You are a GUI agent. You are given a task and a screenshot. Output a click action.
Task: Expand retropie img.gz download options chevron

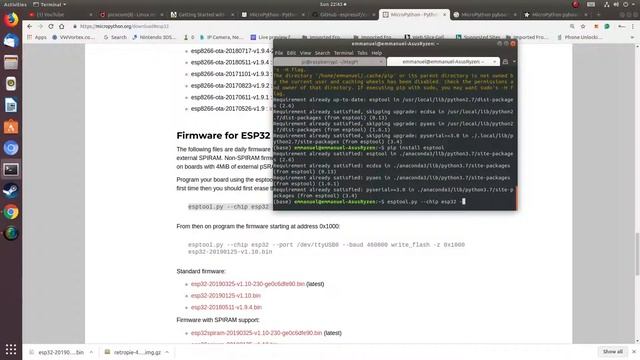167,352
